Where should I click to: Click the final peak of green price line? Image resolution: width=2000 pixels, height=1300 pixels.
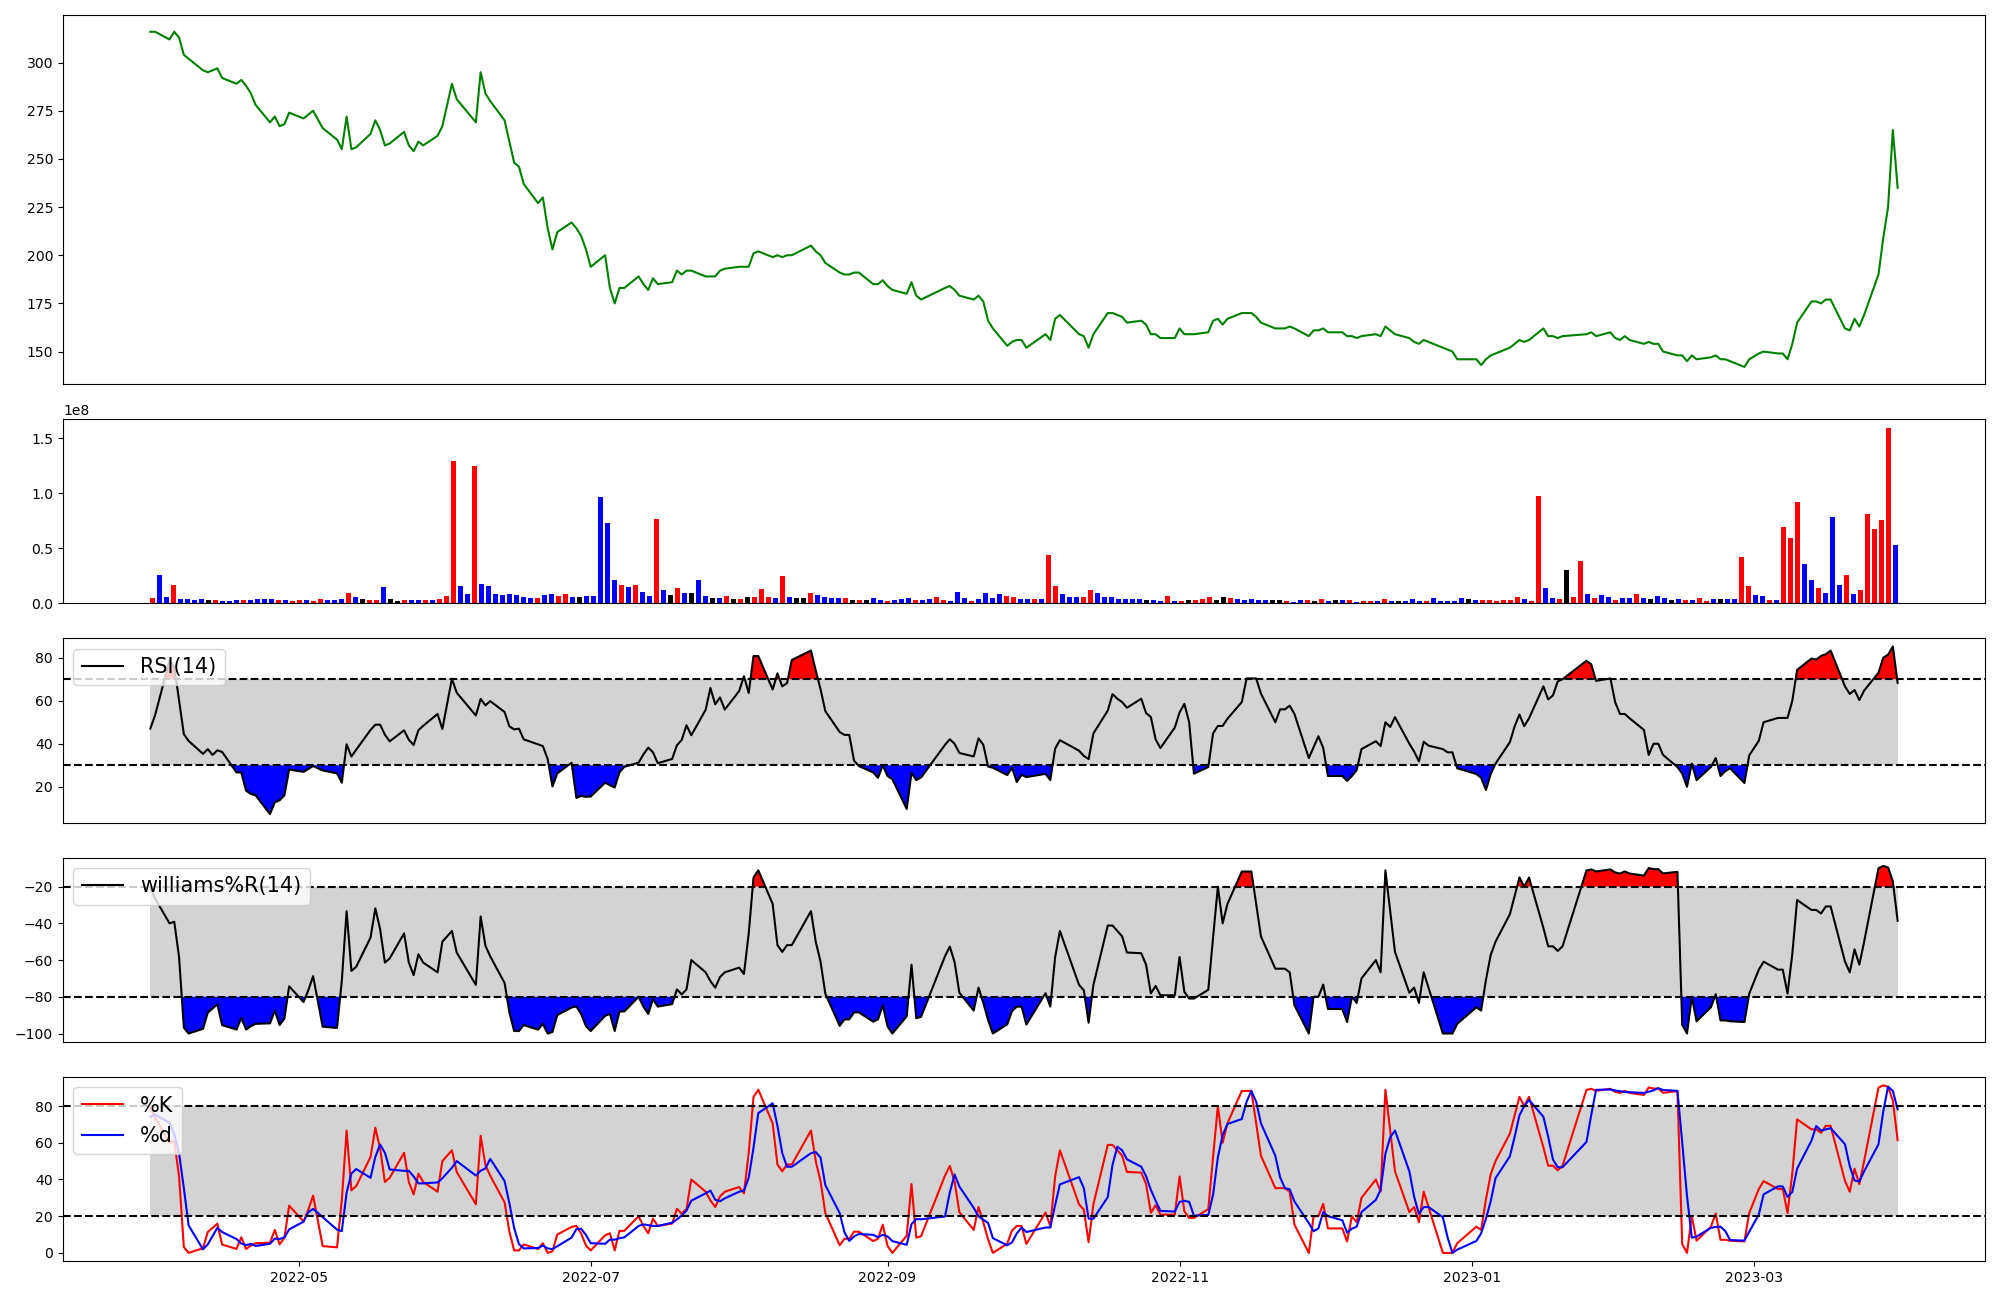point(1892,130)
